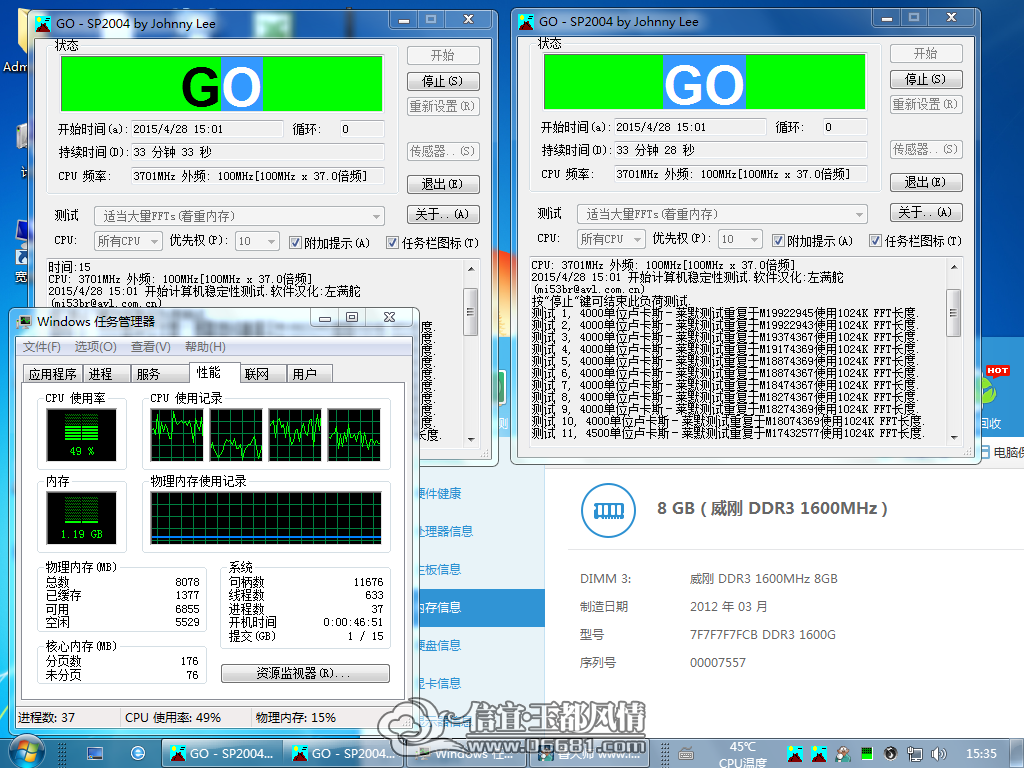This screenshot has height=768, width=1024.
Task: Select 处理器信息 sidebar item in background app
Action: click(481, 532)
